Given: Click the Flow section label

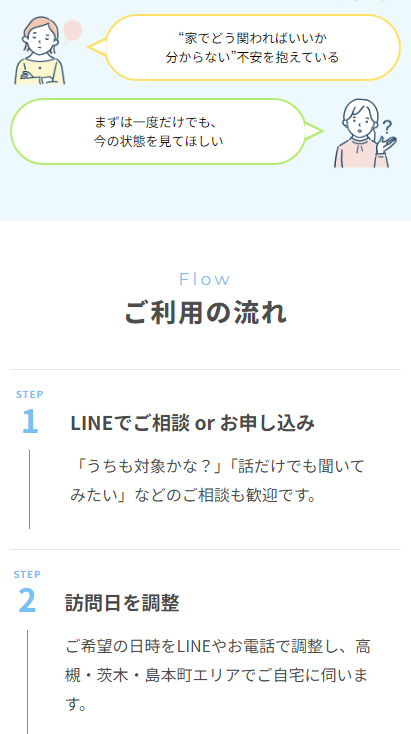Looking at the screenshot, I should click(205, 279).
